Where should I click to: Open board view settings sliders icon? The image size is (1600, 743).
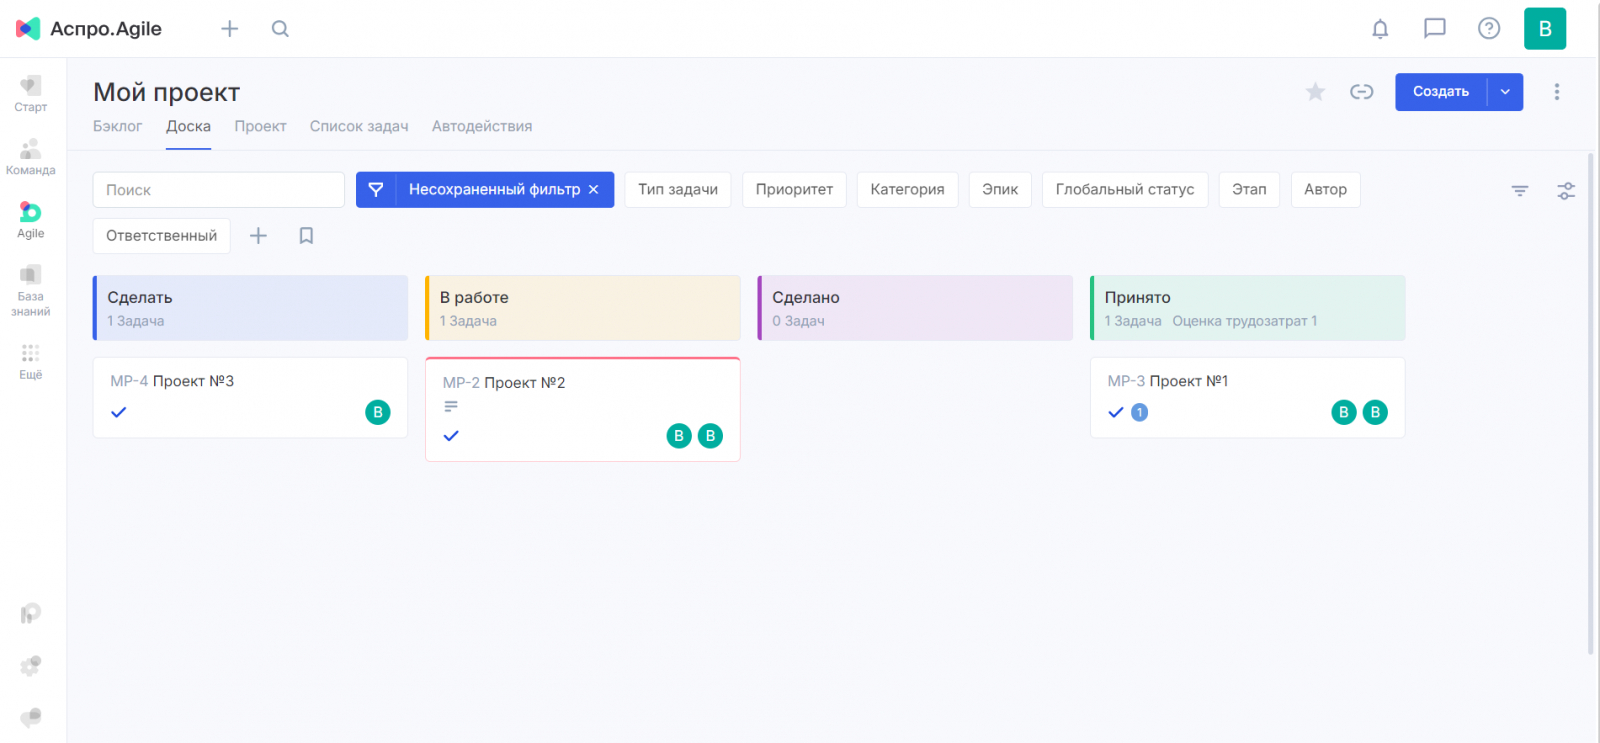pyautogui.click(x=1566, y=190)
